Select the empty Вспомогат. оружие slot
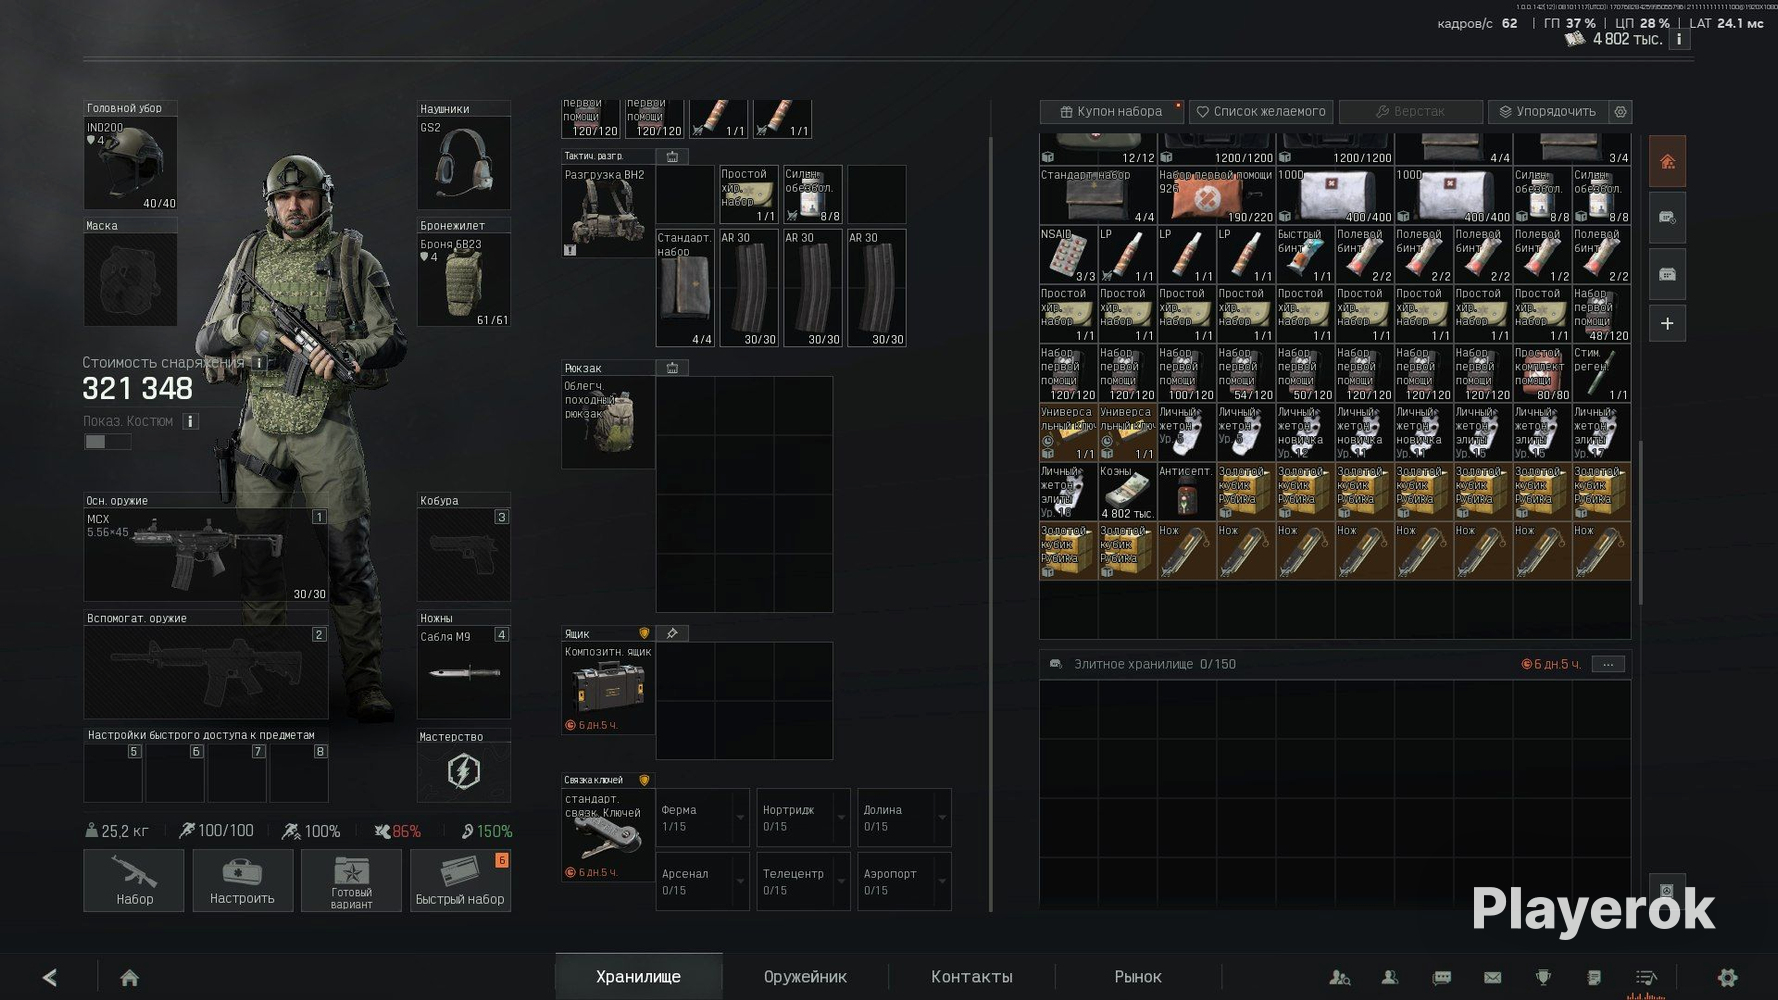This screenshot has height=1000, width=1778. pyautogui.click(x=206, y=672)
